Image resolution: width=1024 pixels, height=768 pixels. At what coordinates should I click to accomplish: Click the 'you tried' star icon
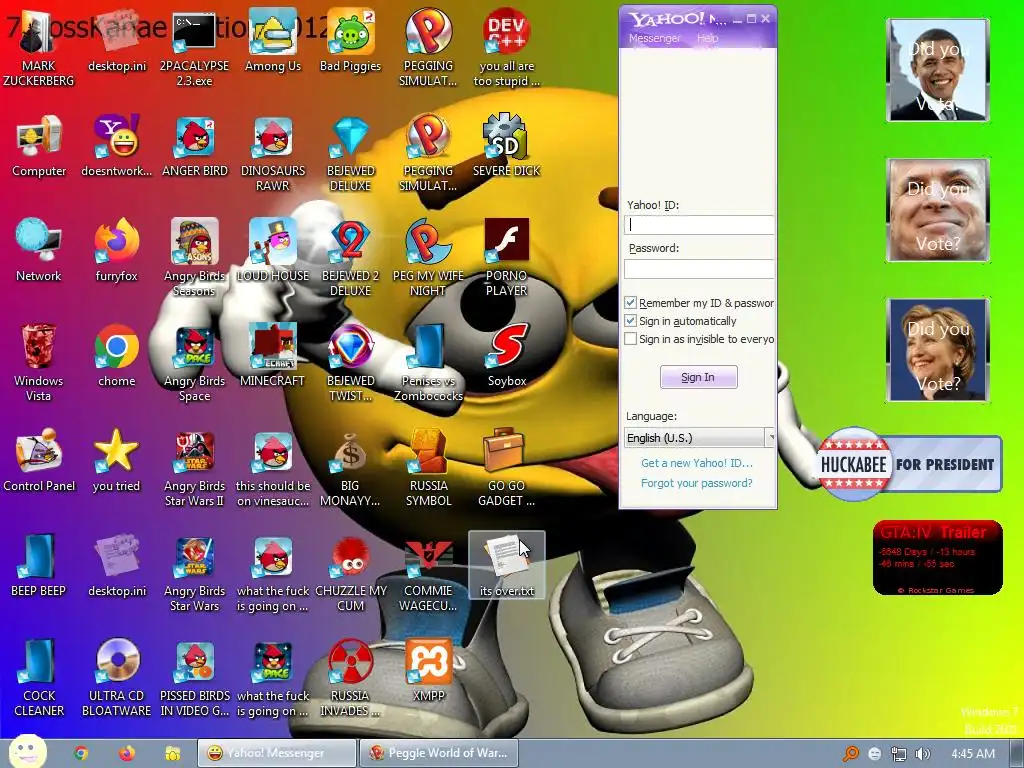point(117,461)
